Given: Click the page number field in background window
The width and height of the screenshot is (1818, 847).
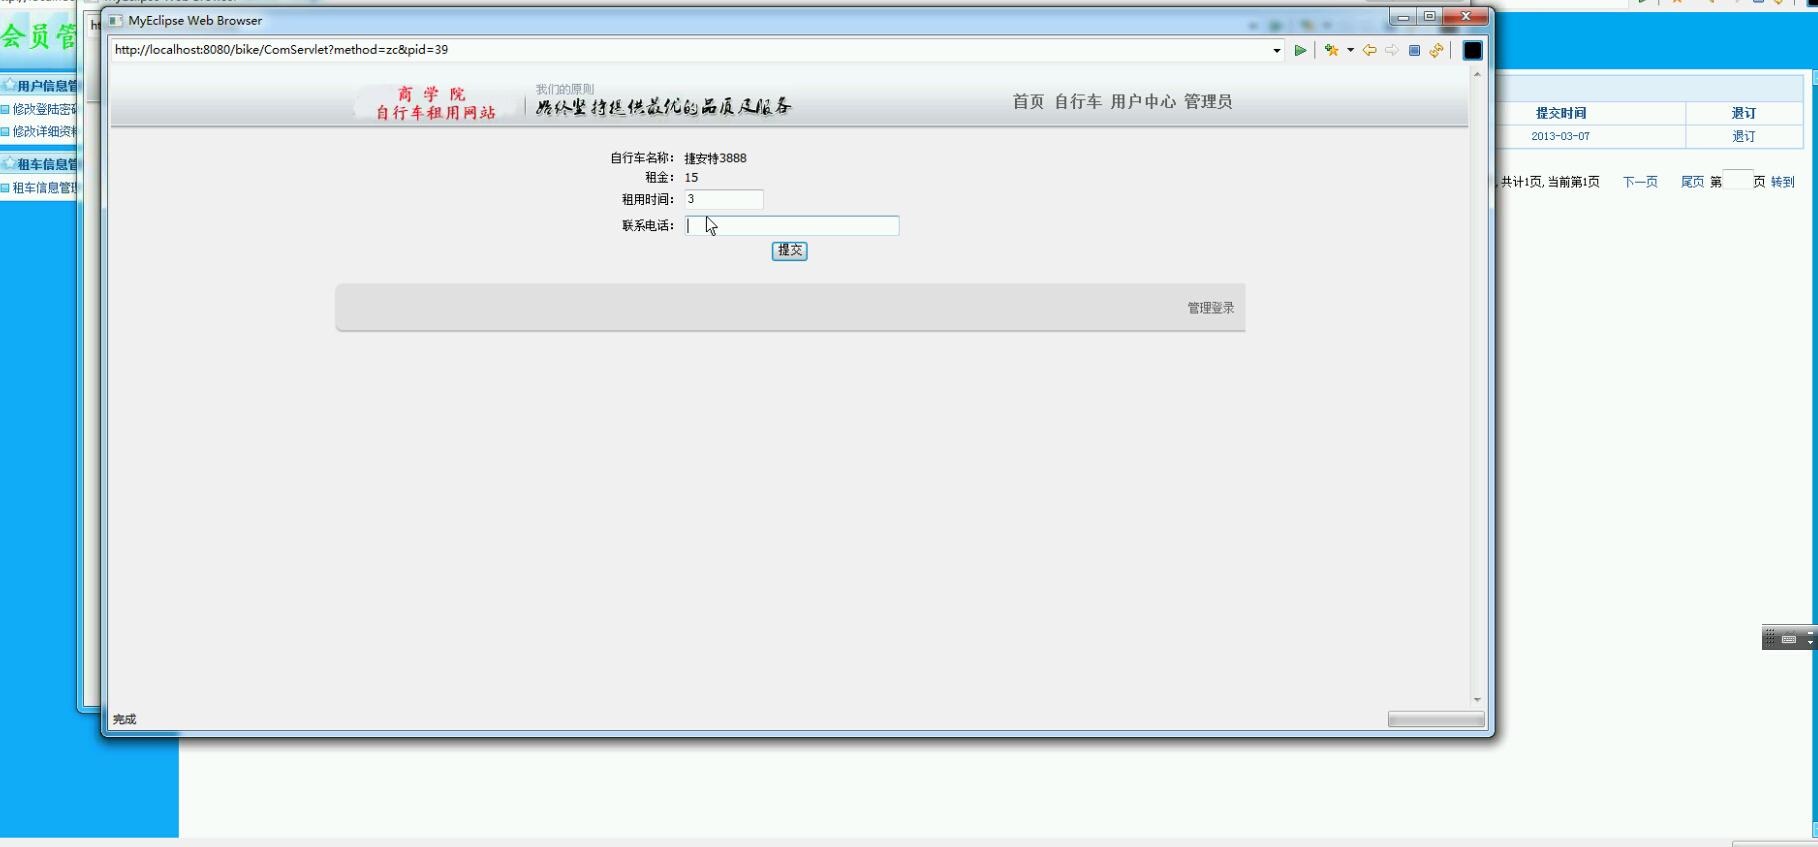Looking at the screenshot, I should (x=1738, y=180).
